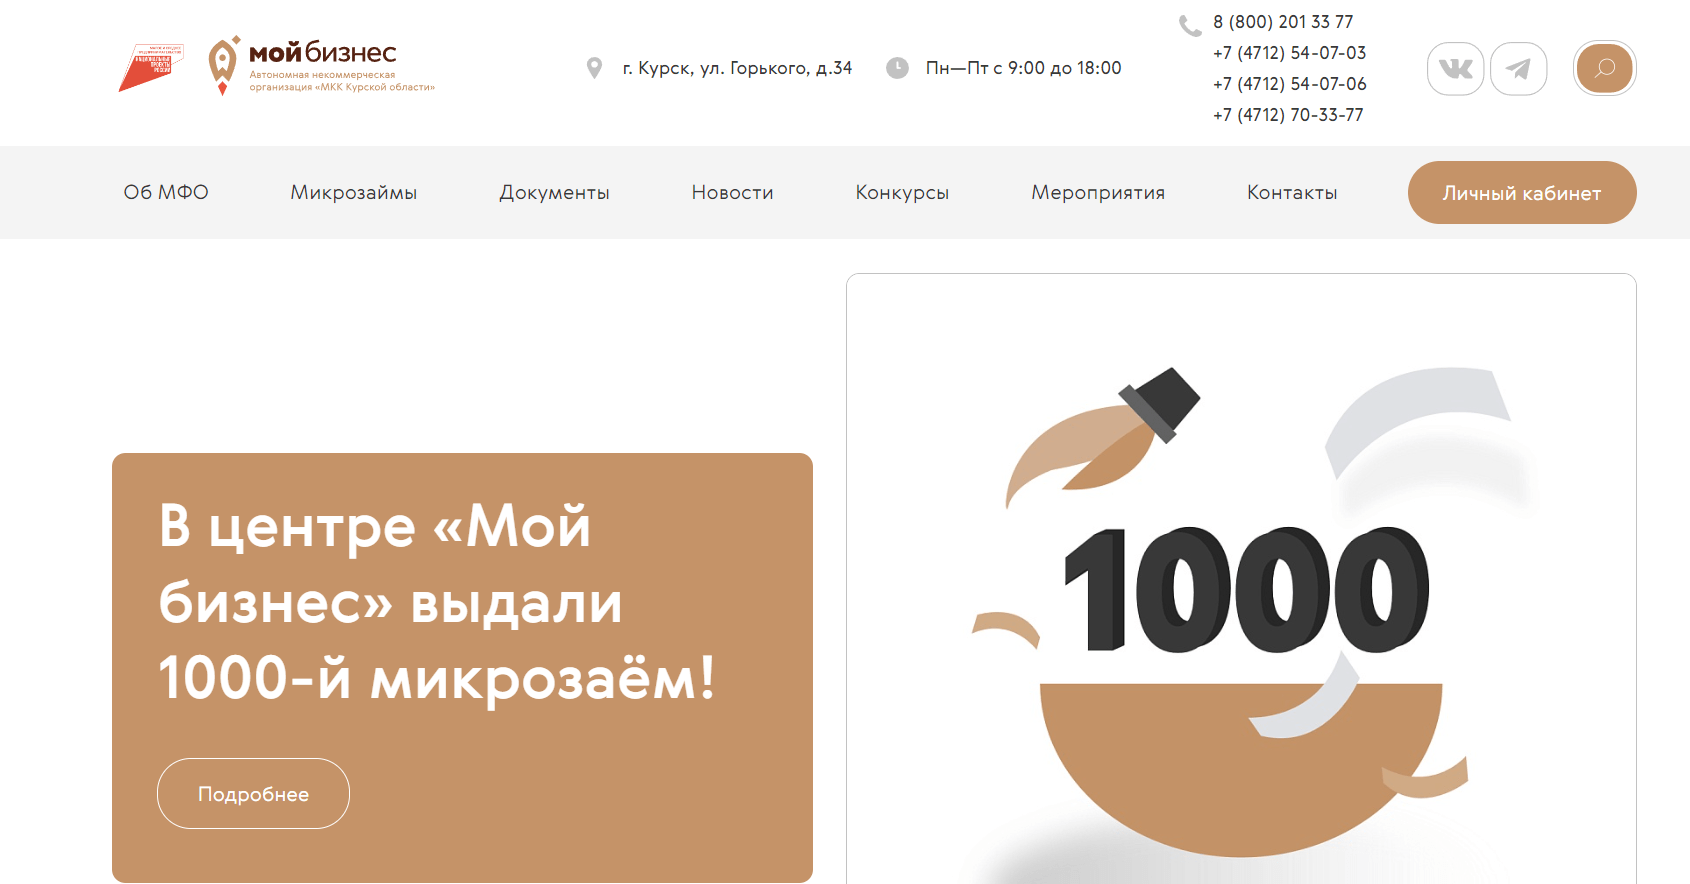Image resolution: width=1690 pixels, height=884 pixels.
Task: Click the address г. Курск, ул. Горького, д.34
Action: [737, 68]
